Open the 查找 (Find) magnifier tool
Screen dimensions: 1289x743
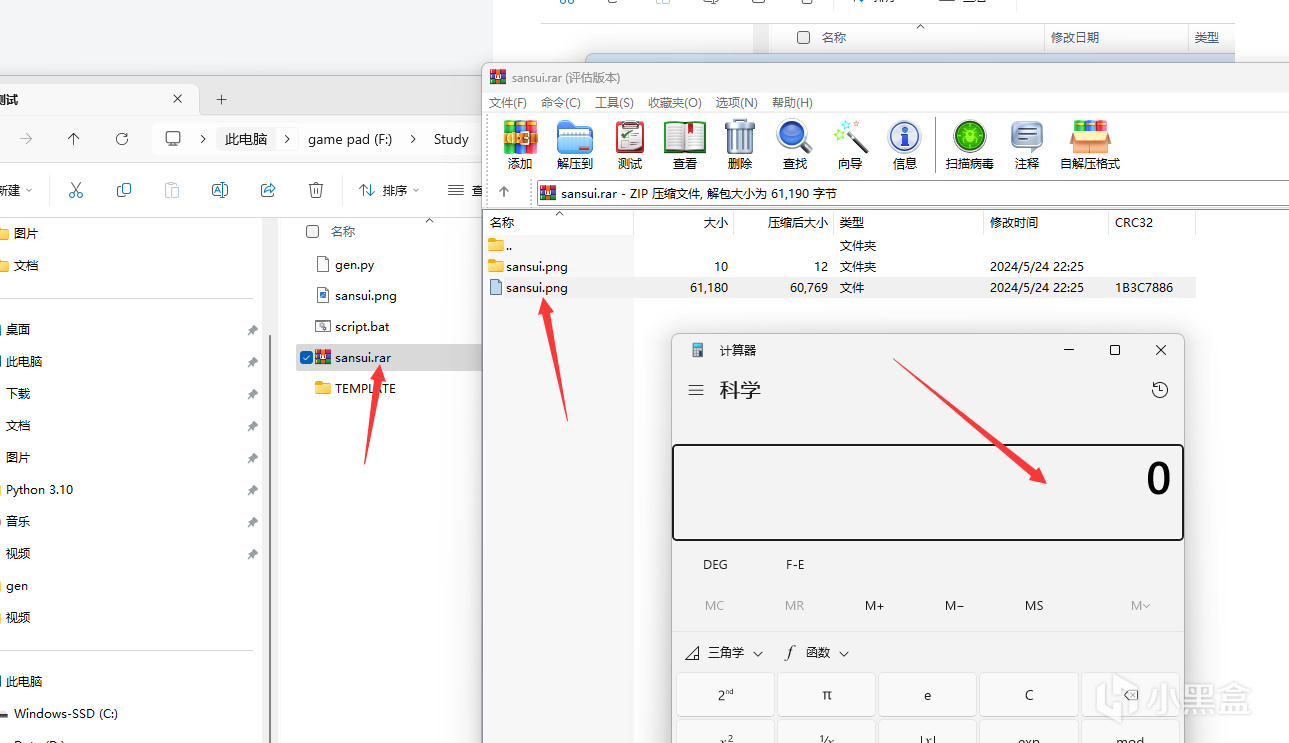coord(795,145)
